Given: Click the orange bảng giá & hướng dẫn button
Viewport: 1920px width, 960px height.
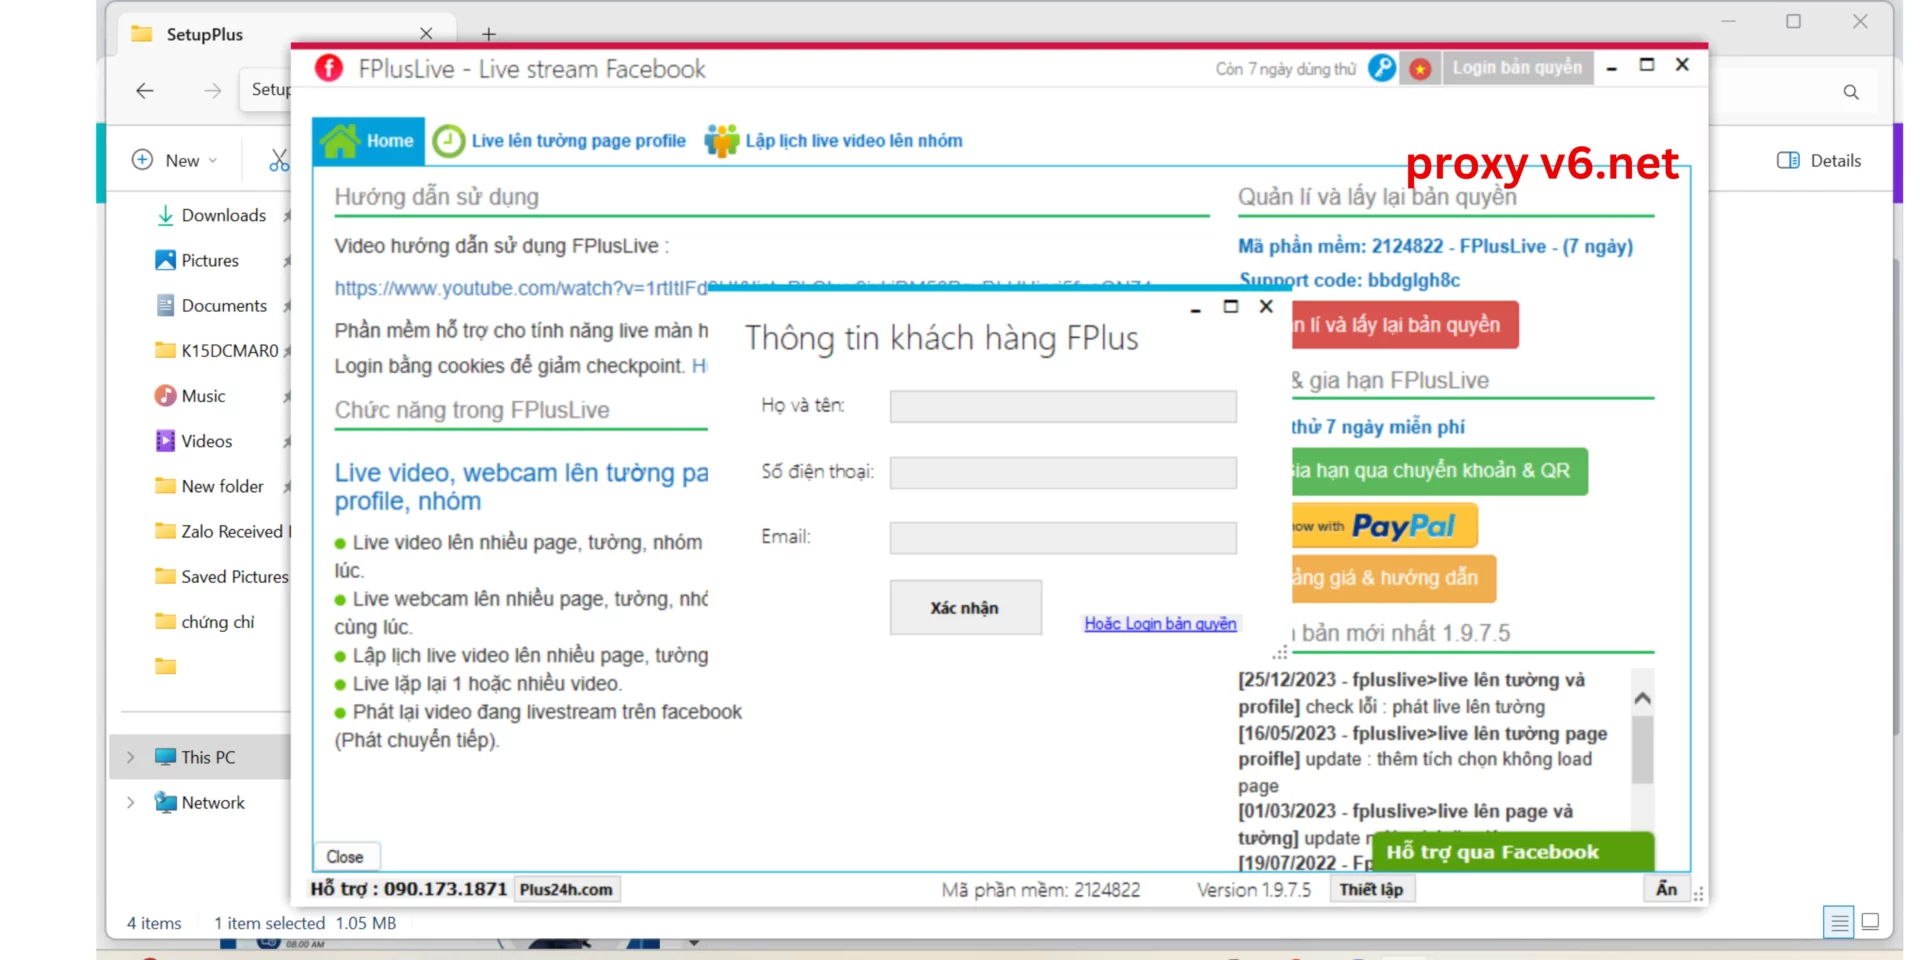Looking at the screenshot, I should [x=1393, y=578].
